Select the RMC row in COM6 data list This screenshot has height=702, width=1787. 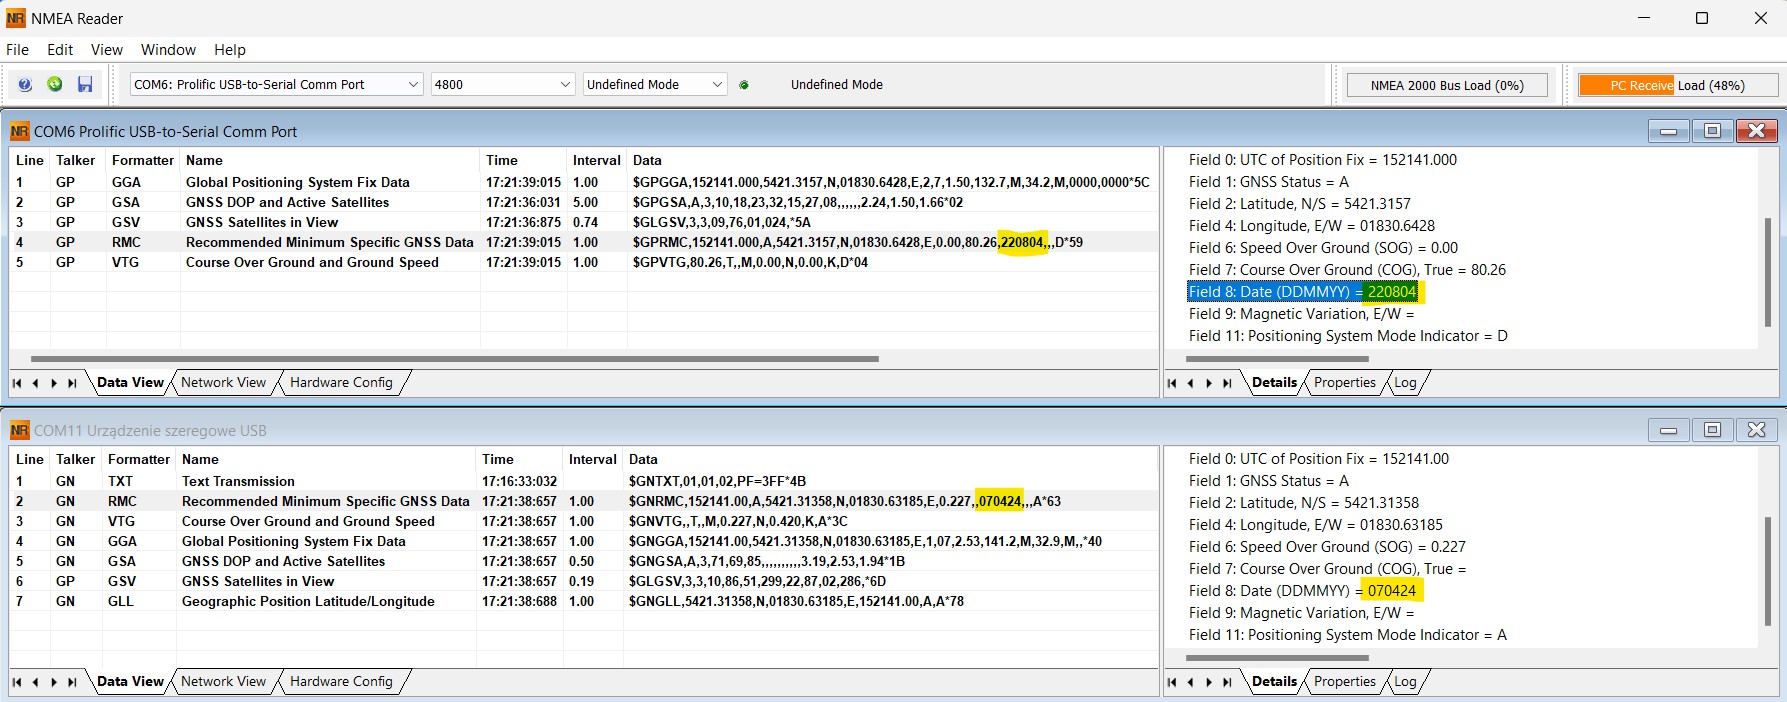tap(329, 242)
